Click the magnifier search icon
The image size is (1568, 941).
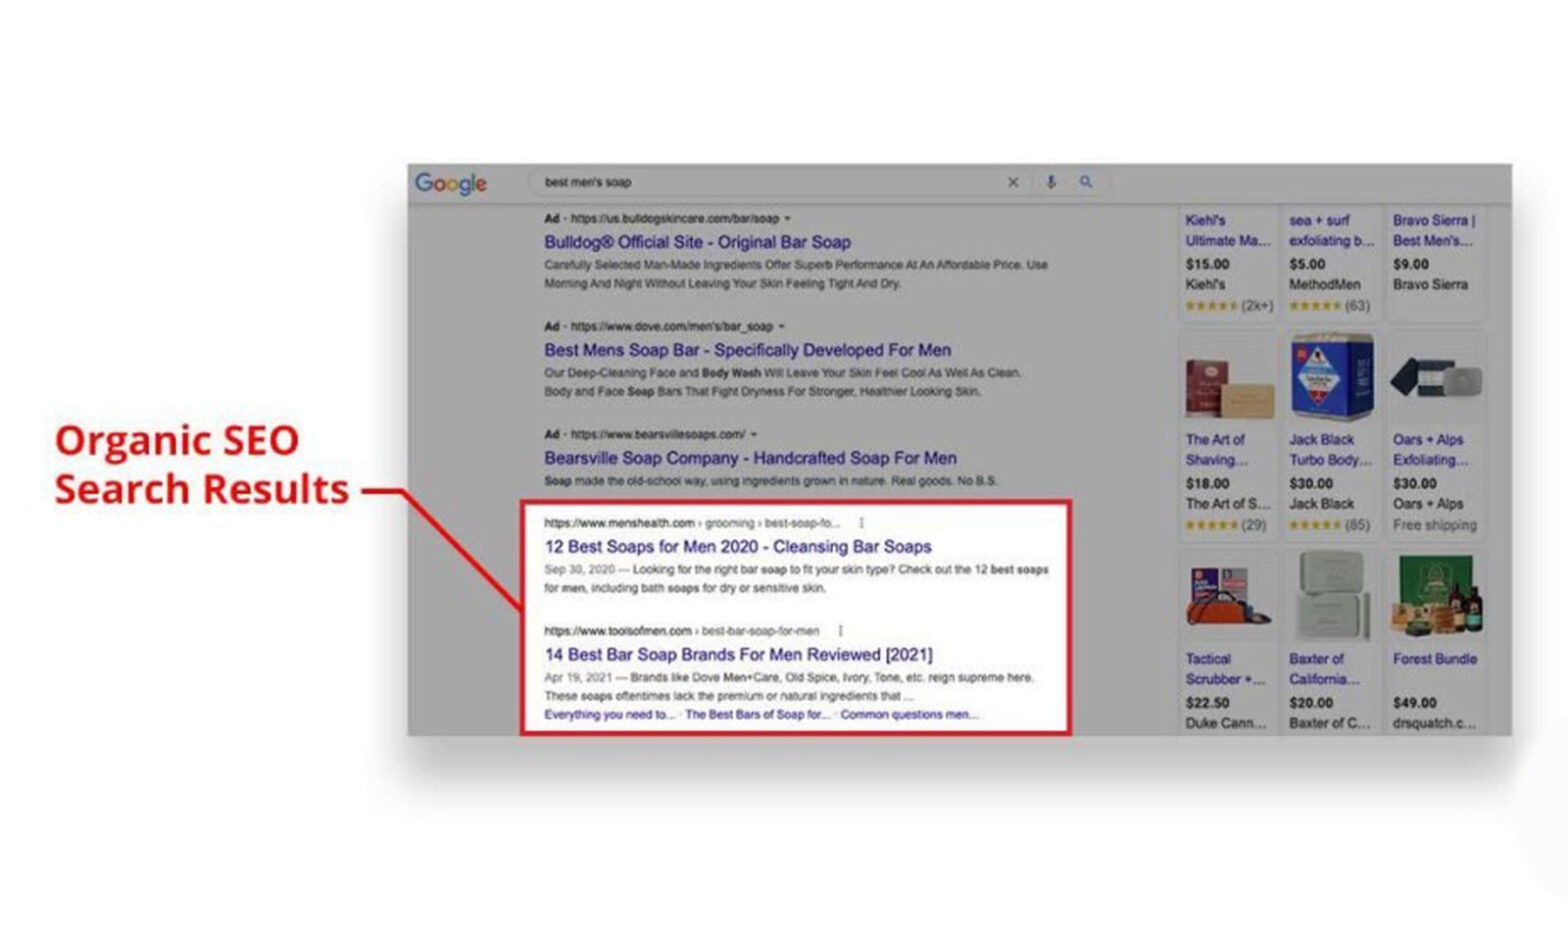[x=1086, y=182]
